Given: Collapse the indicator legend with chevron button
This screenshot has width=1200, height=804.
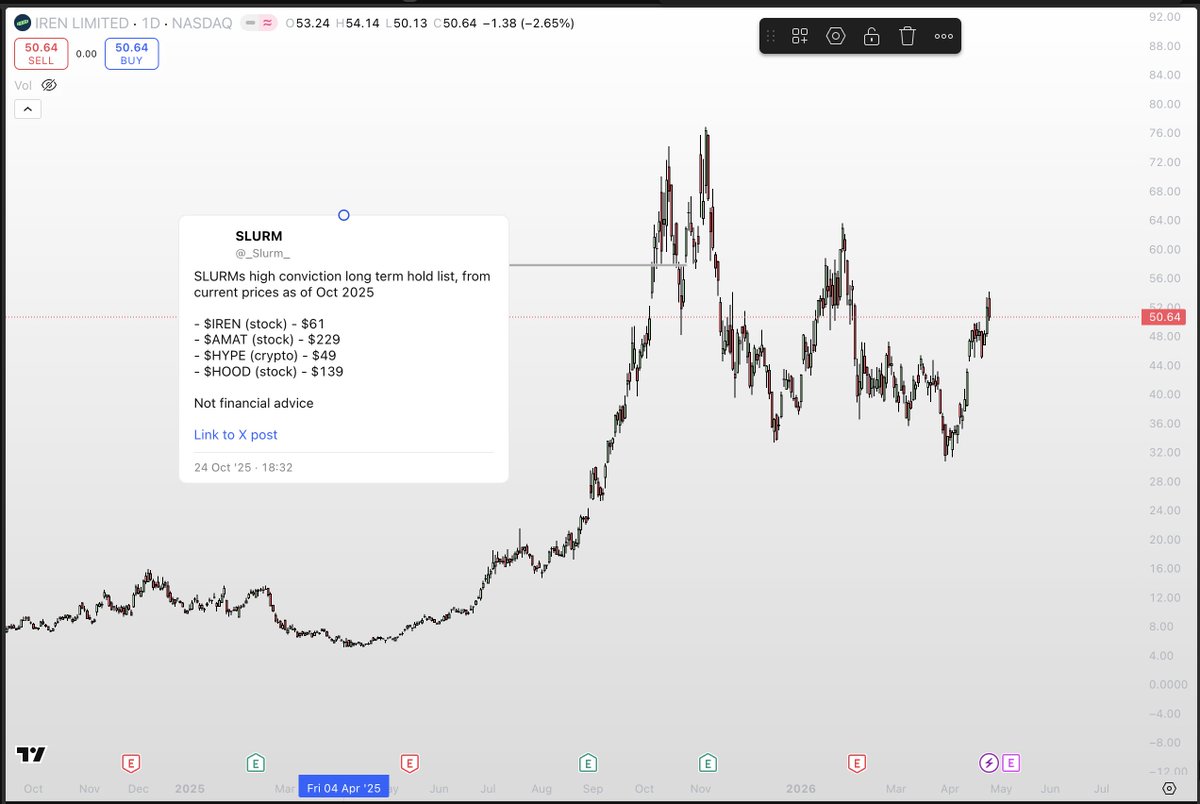Looking at the screenshot, I should click(27, 109).
